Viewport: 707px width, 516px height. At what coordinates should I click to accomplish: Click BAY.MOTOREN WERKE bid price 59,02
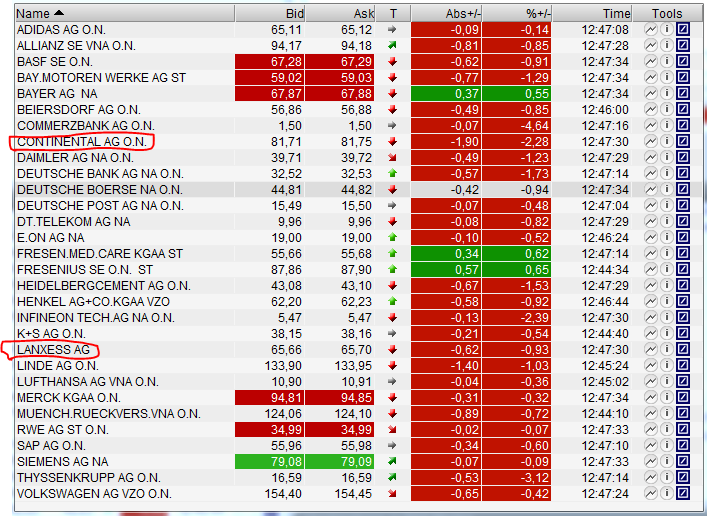[270, 78]
